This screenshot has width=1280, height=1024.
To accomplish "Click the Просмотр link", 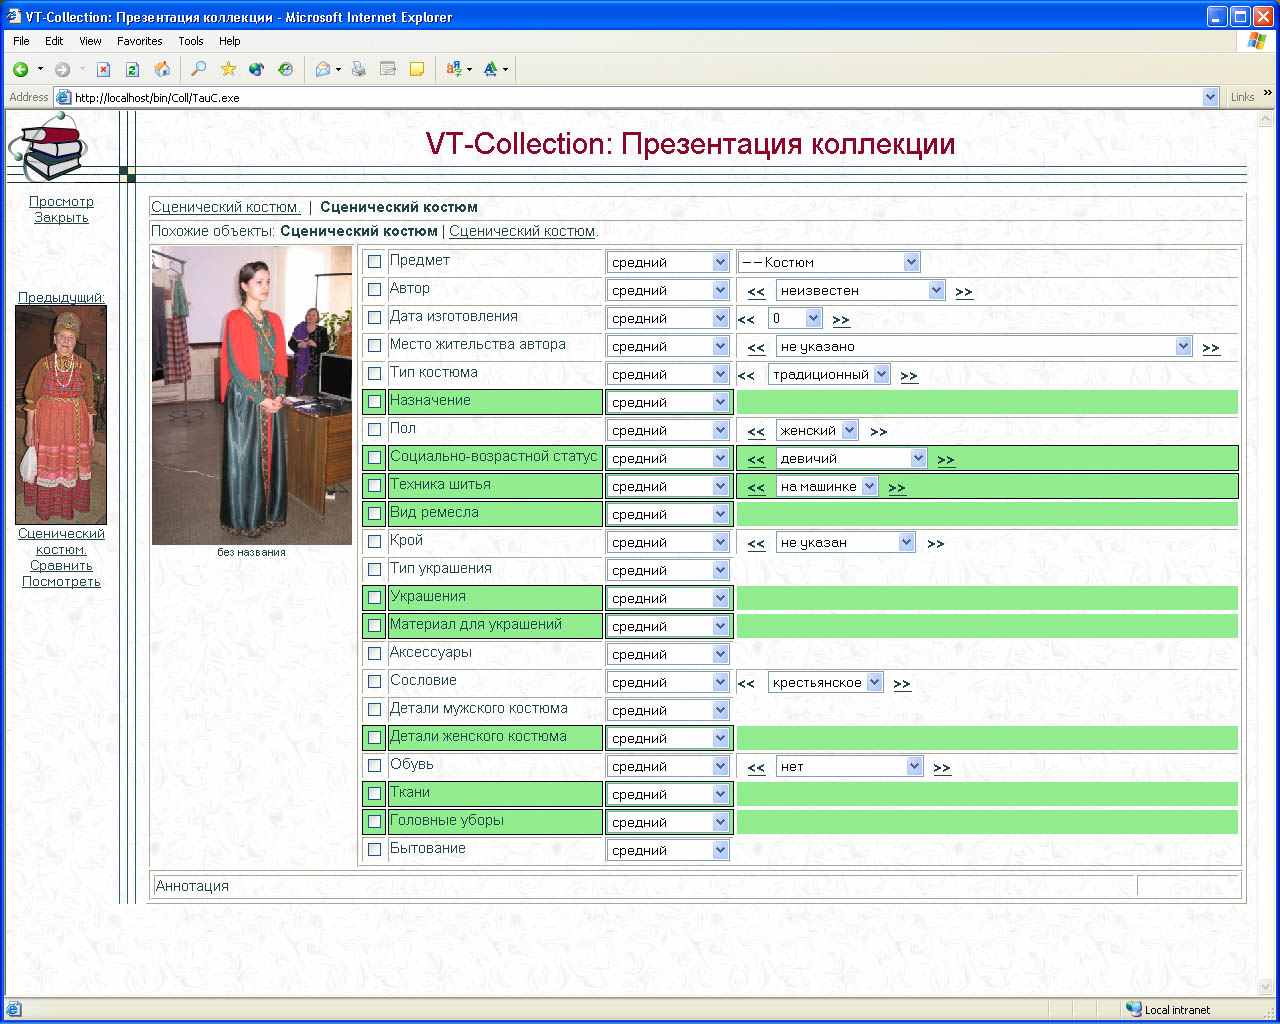I will (61, 201).
